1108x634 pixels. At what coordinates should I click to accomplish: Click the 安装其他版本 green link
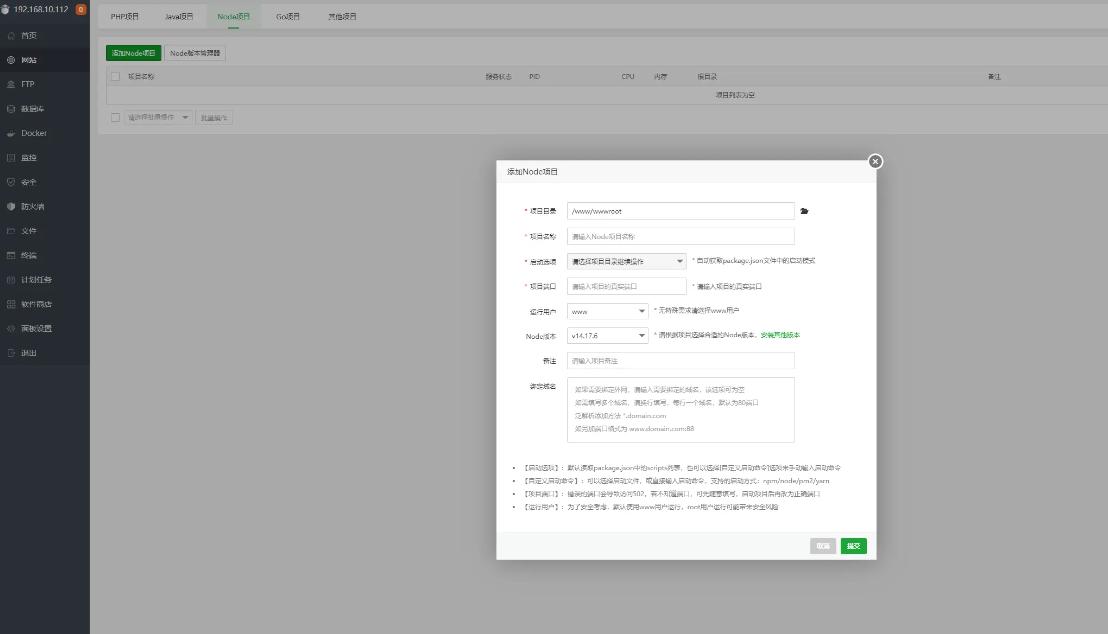780,335
